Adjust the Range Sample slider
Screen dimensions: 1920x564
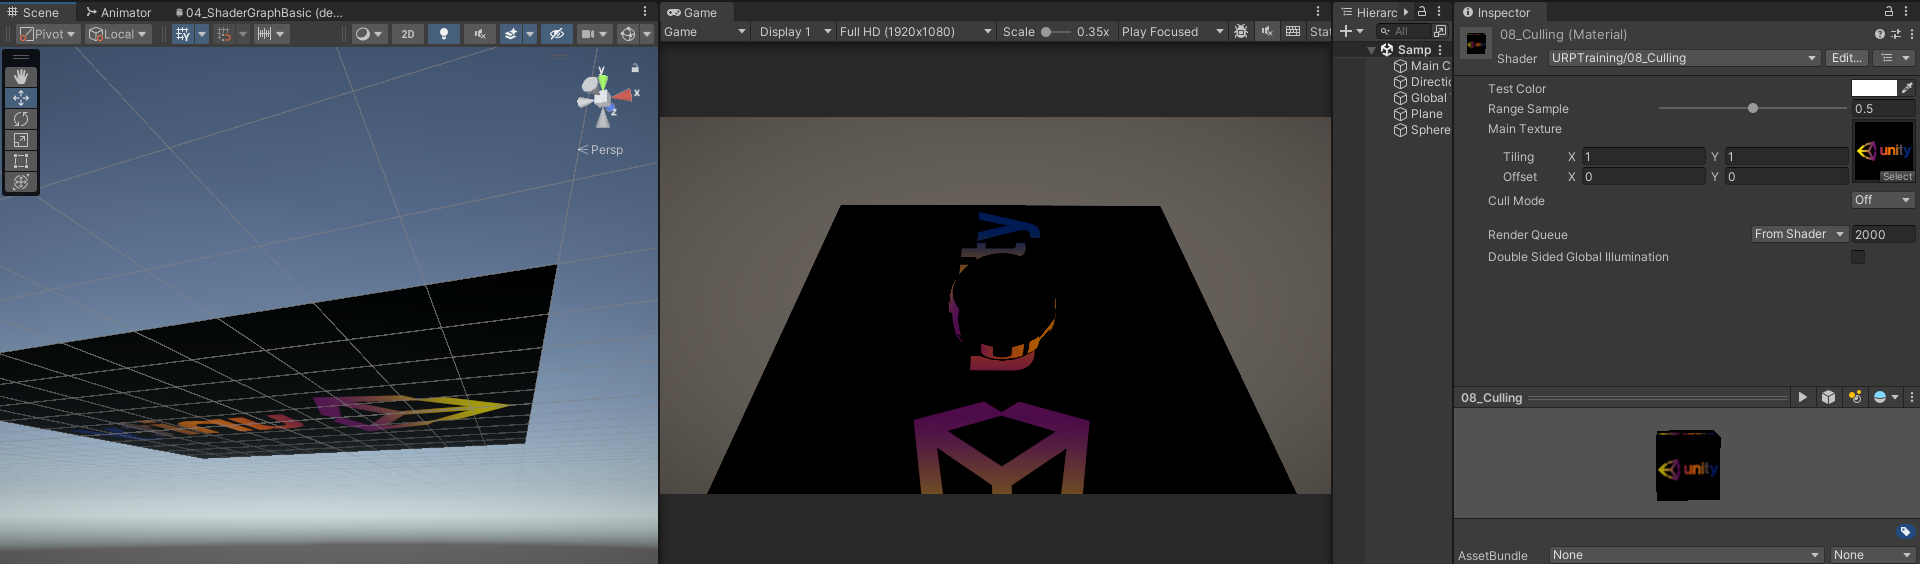(x=1753, y=108)
